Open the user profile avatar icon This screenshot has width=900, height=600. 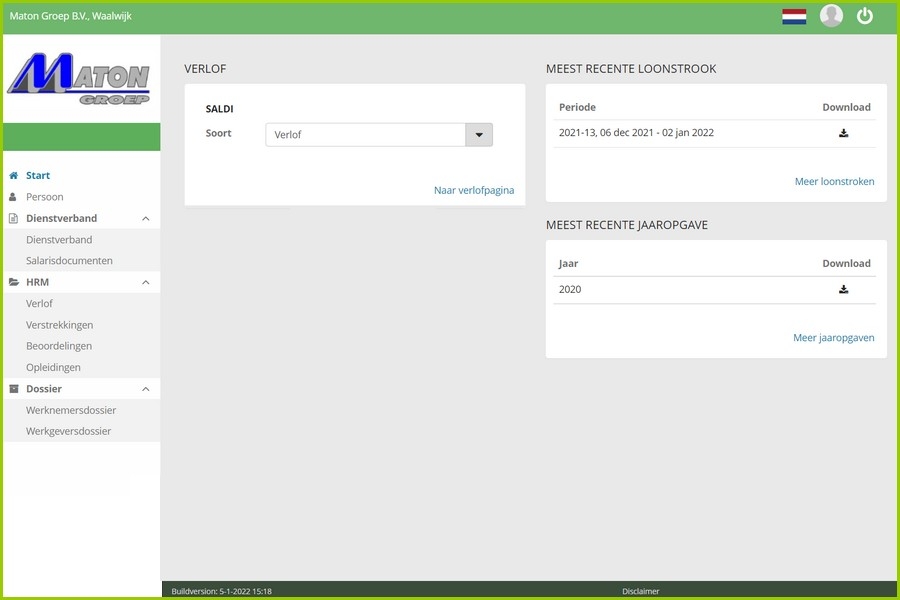831,16
